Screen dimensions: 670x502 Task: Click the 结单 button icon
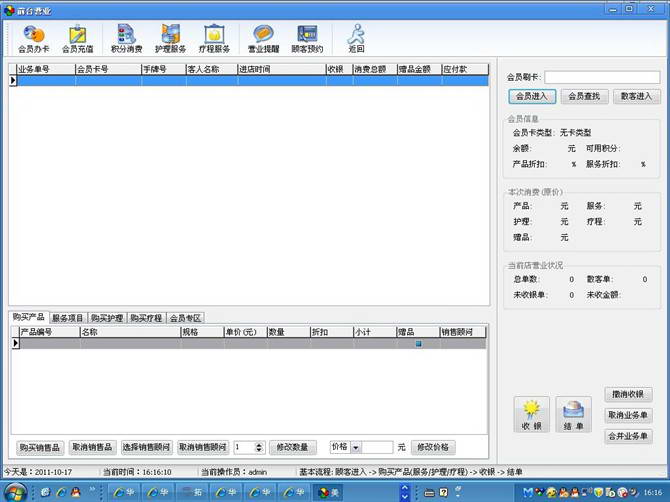573,414
